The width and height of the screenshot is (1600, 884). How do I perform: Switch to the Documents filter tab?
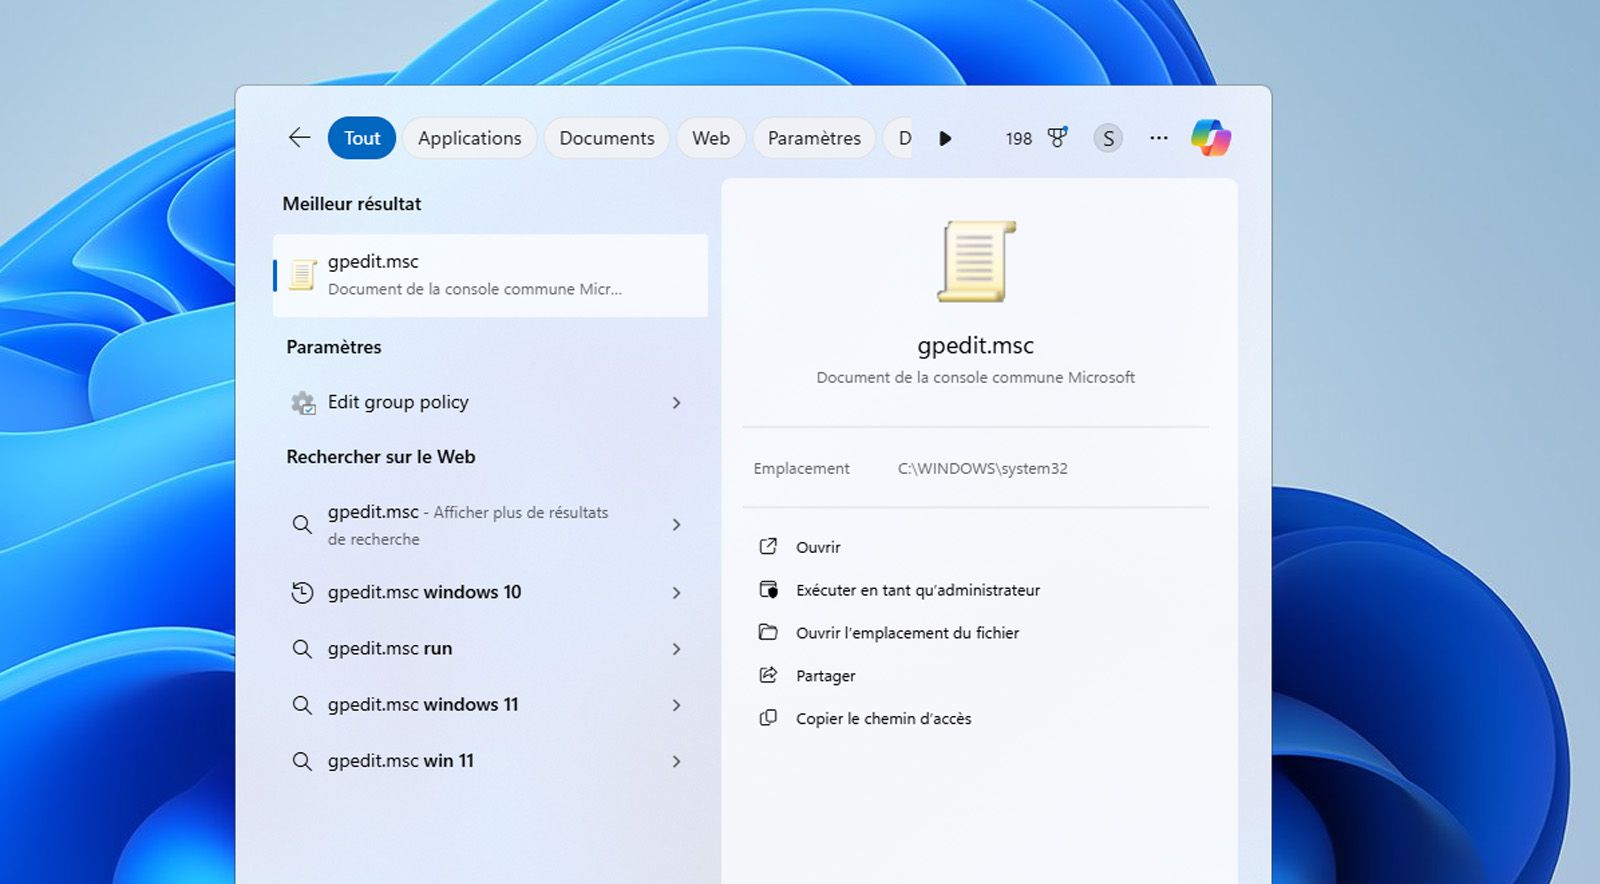[607, 138]
